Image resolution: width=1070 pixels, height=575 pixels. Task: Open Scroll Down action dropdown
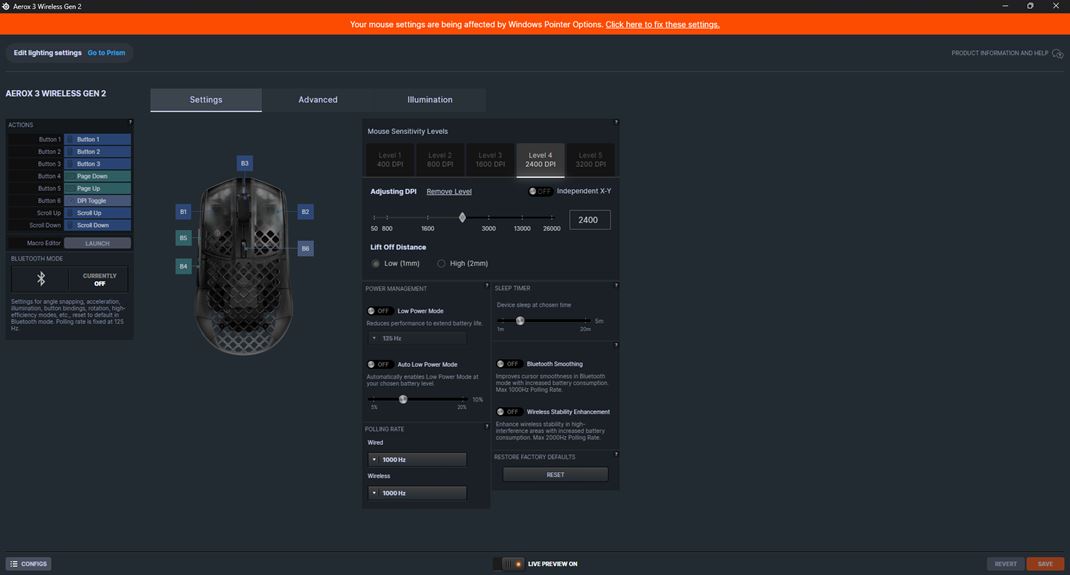98,225
